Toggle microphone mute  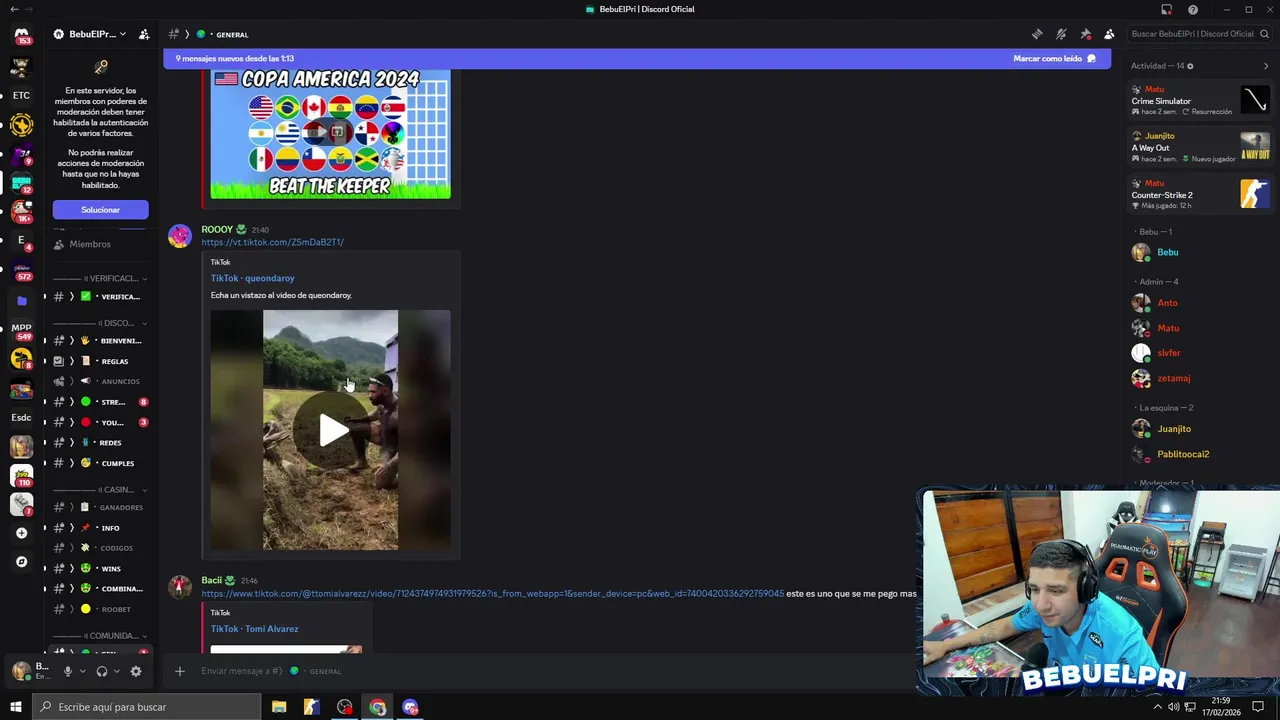point(68,671)
